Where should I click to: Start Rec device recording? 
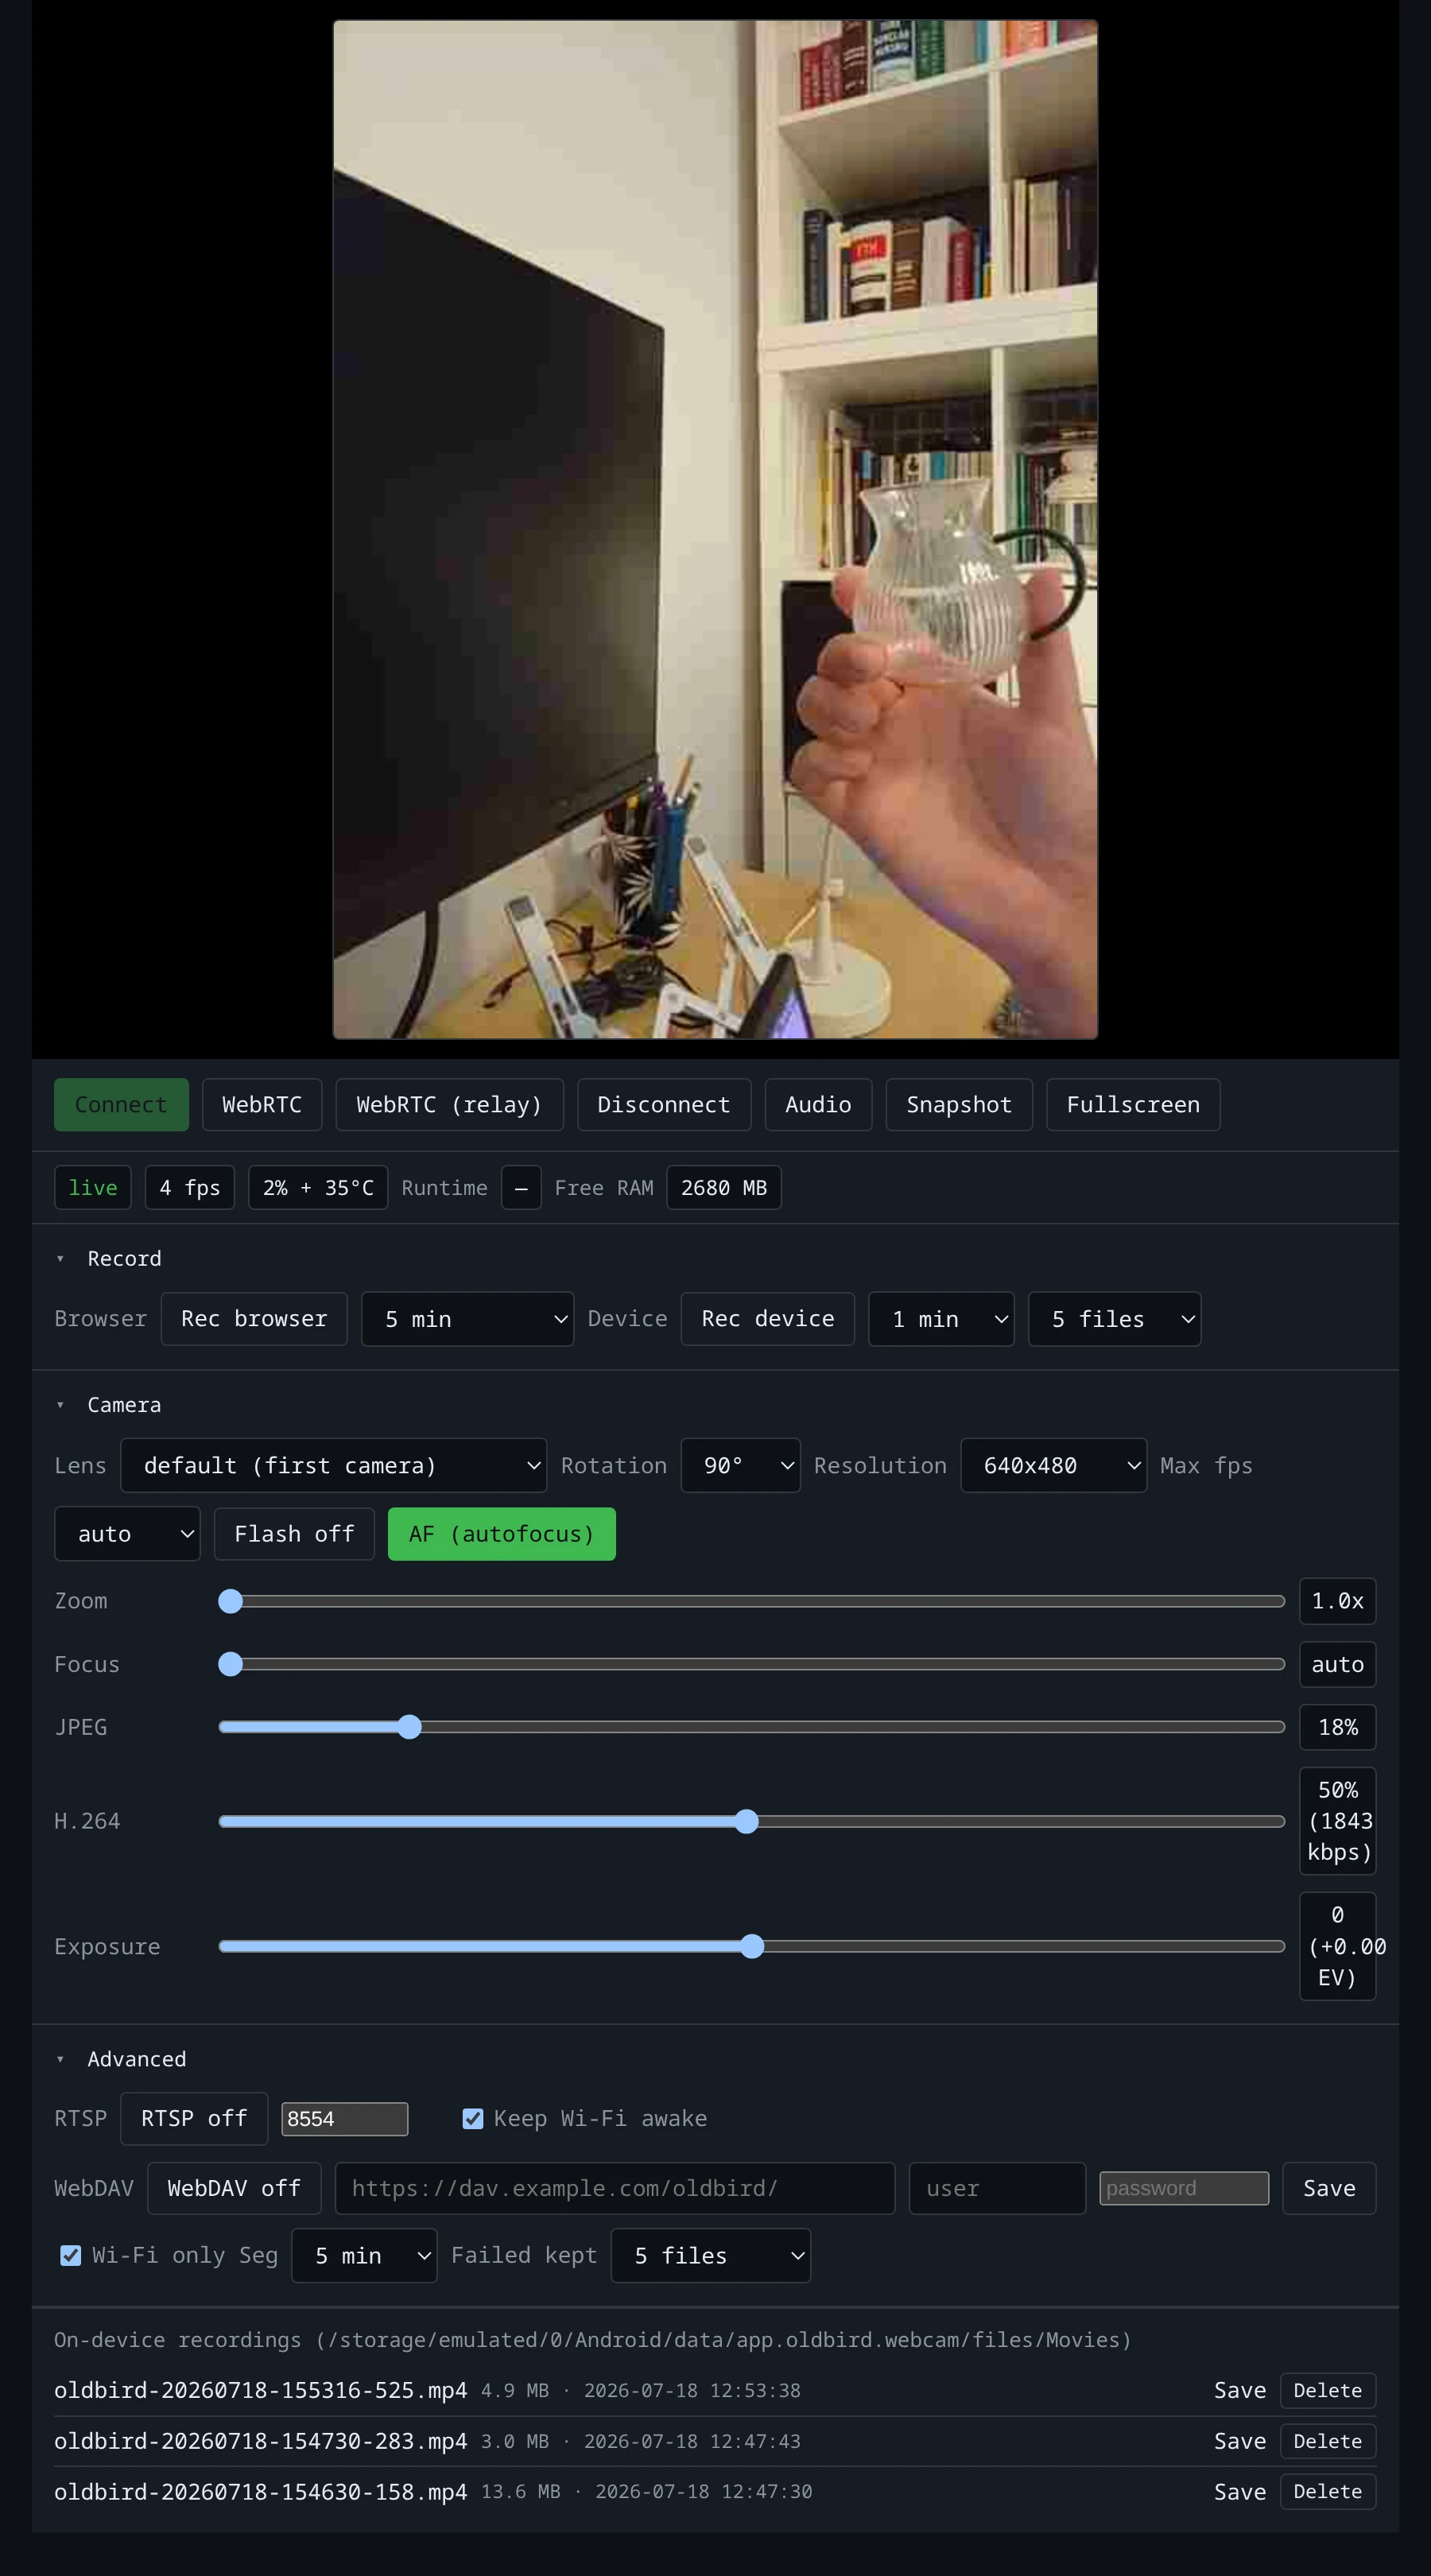coord(768,1318)
